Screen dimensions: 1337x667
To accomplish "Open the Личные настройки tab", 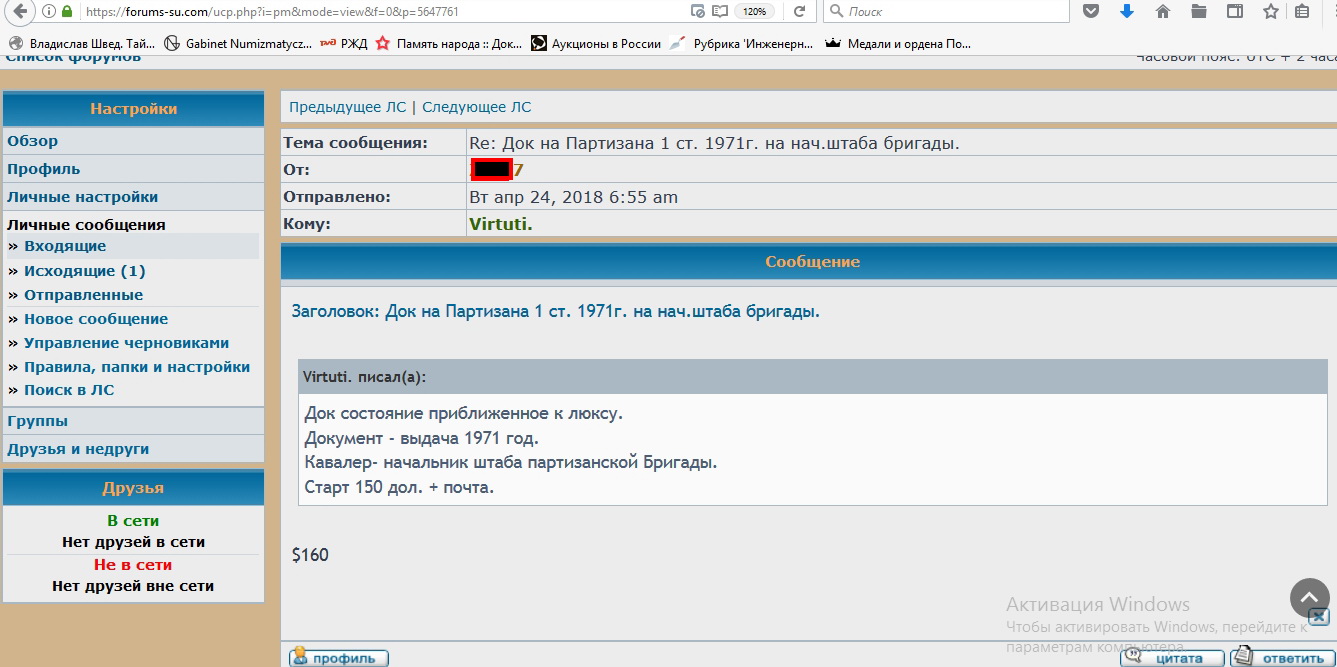I will coord(83,197).
